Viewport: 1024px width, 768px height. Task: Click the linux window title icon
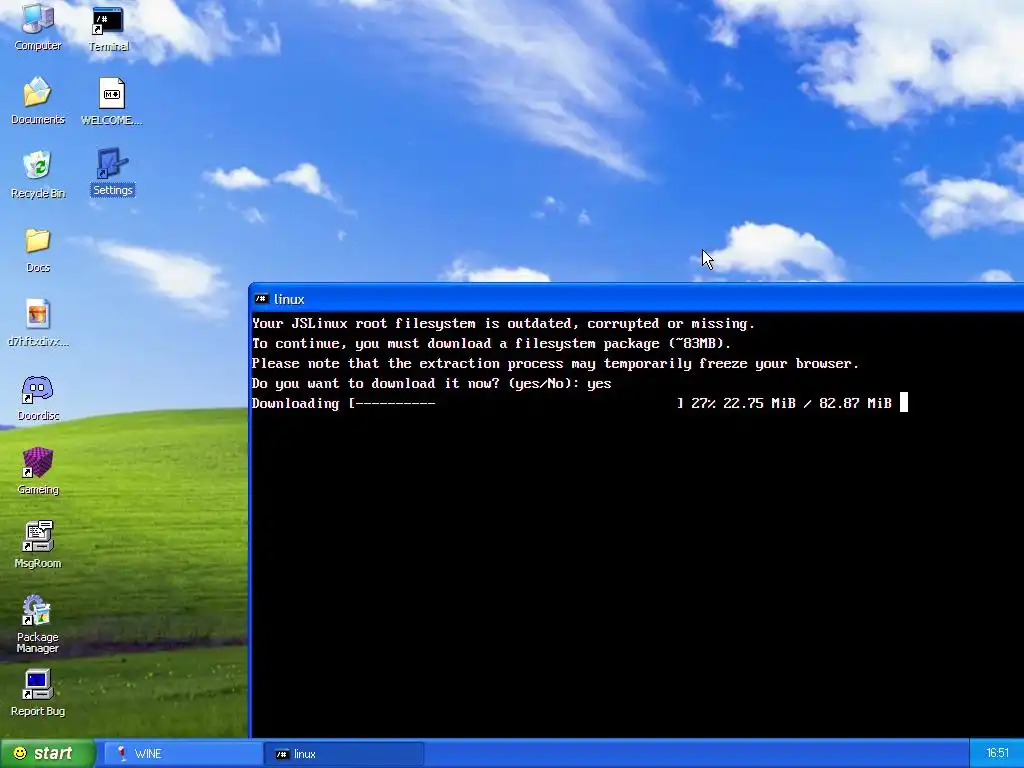pyautogui.click(x=261, y=299)
